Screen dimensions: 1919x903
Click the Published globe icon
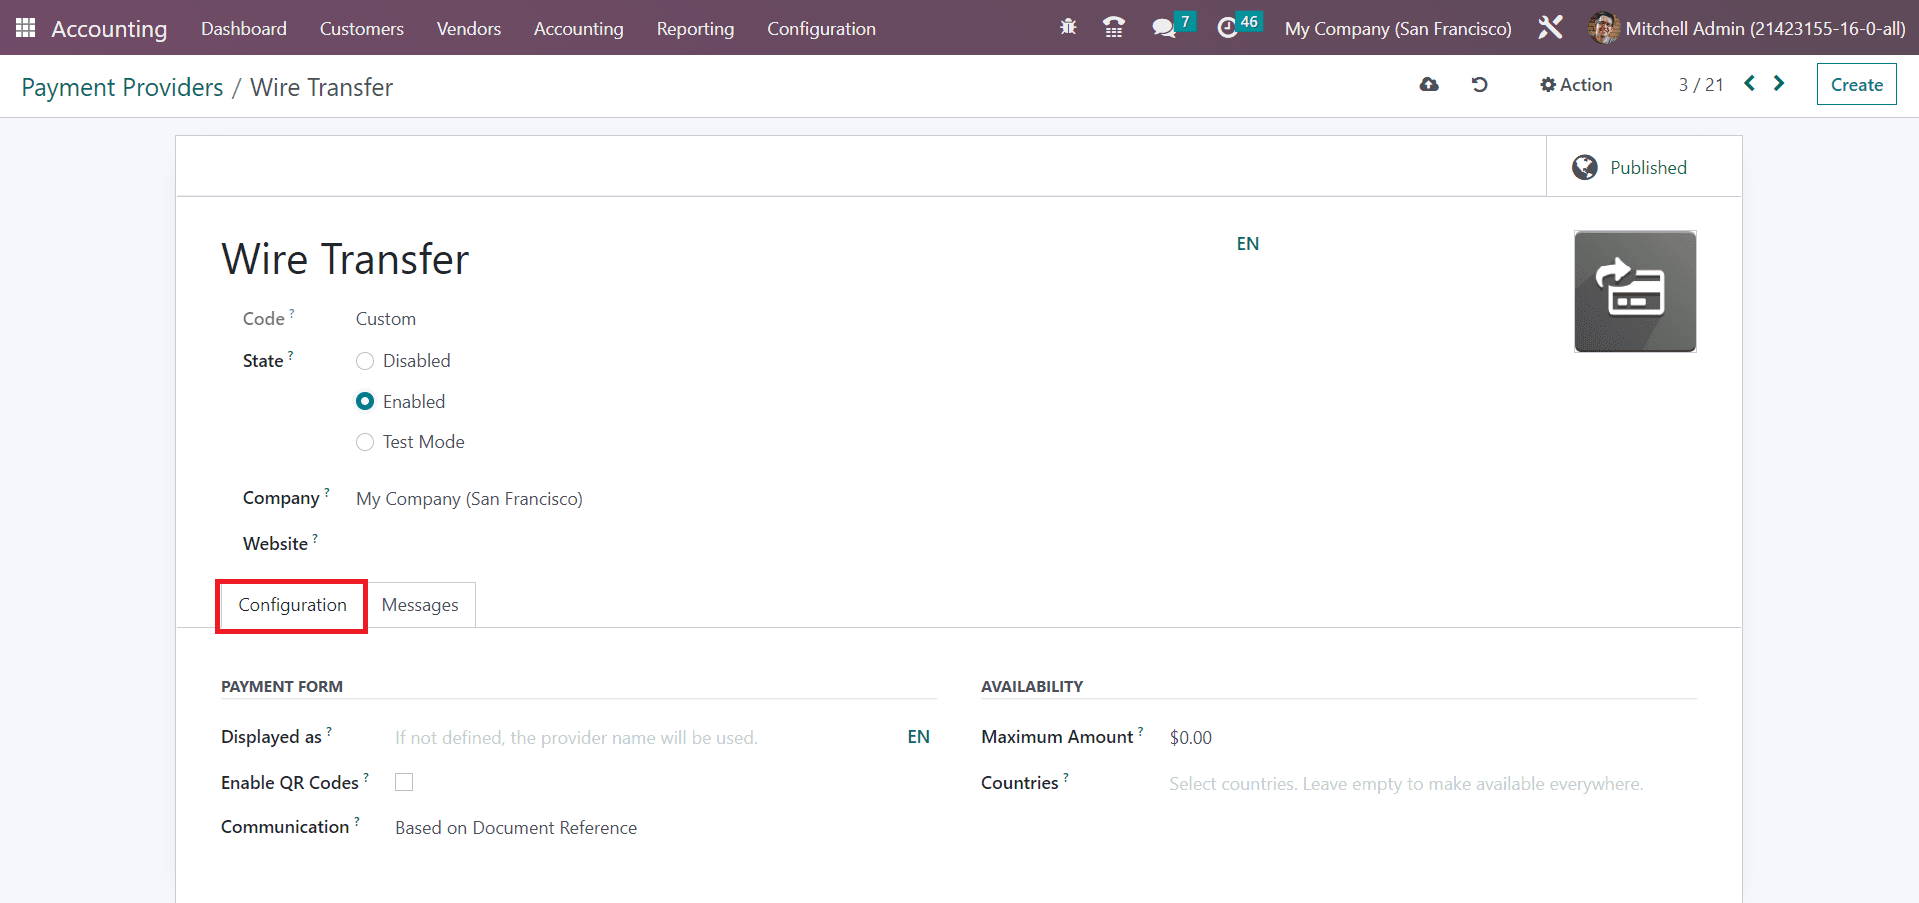coord(1584,167)
